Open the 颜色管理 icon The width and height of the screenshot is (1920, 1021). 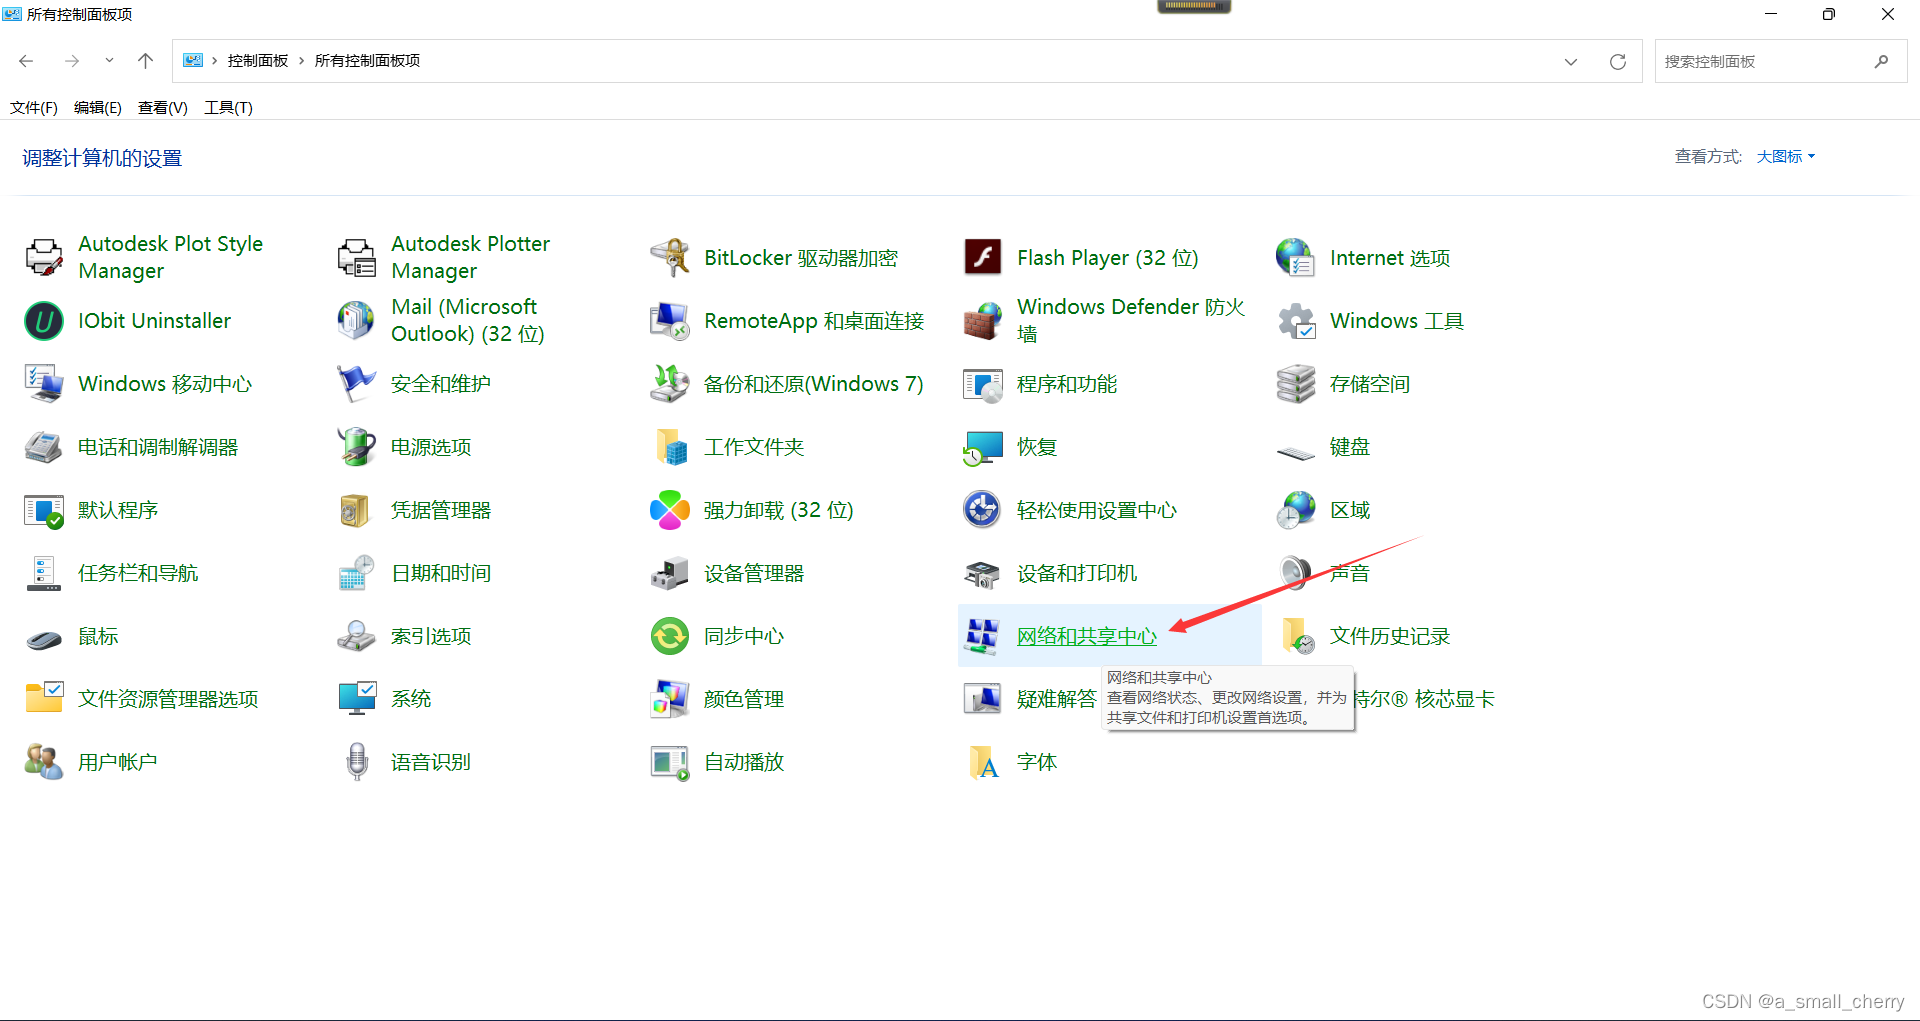click(670, 699)
